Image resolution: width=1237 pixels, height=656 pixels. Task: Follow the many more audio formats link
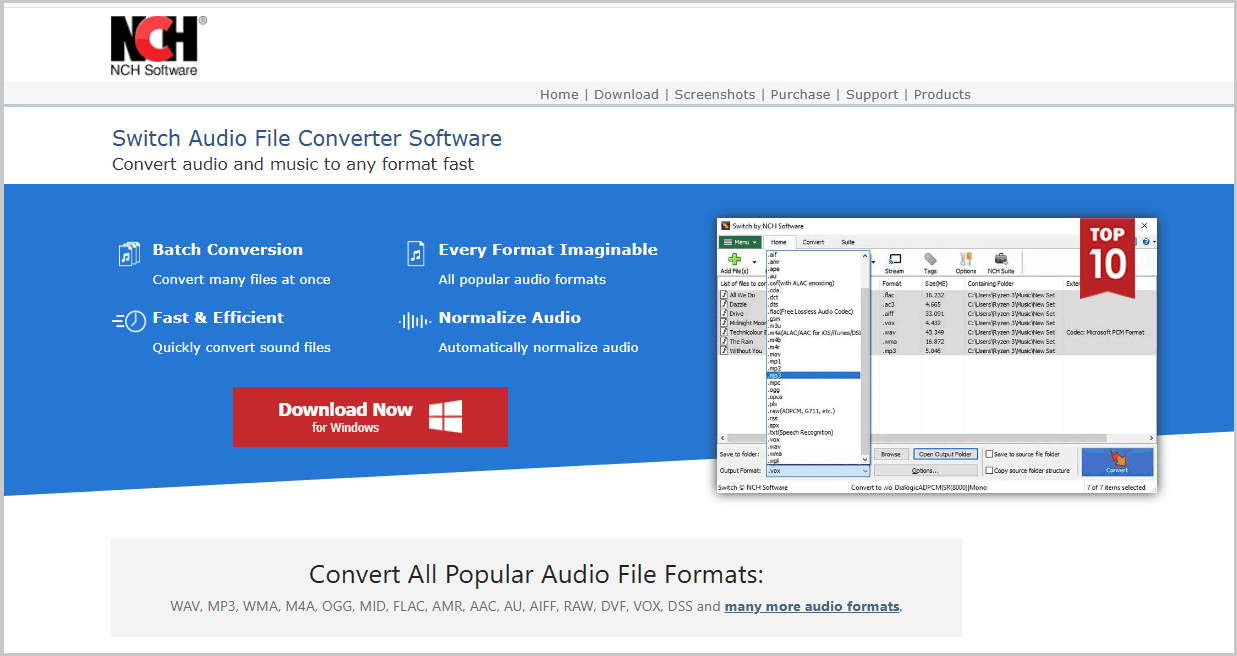tap(812, 606)
